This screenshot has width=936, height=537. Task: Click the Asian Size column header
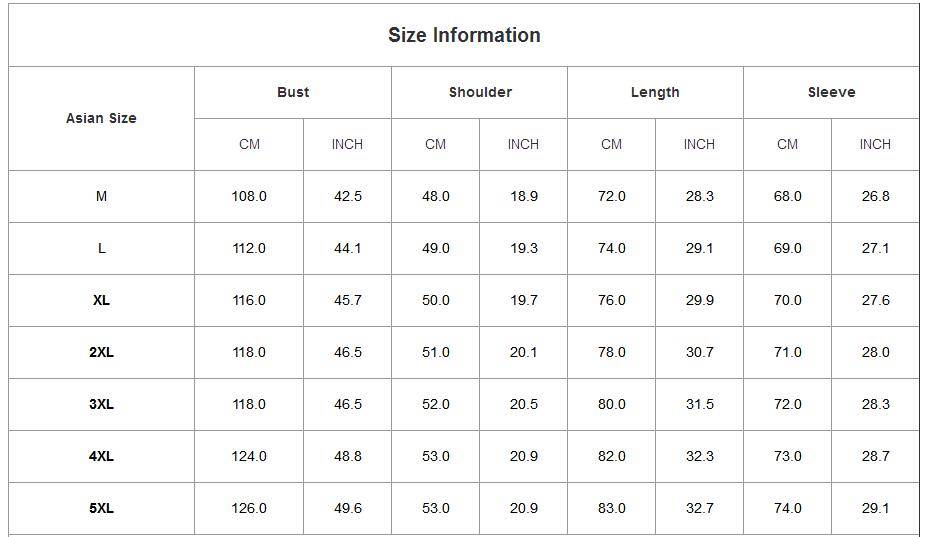click(101, 118)
